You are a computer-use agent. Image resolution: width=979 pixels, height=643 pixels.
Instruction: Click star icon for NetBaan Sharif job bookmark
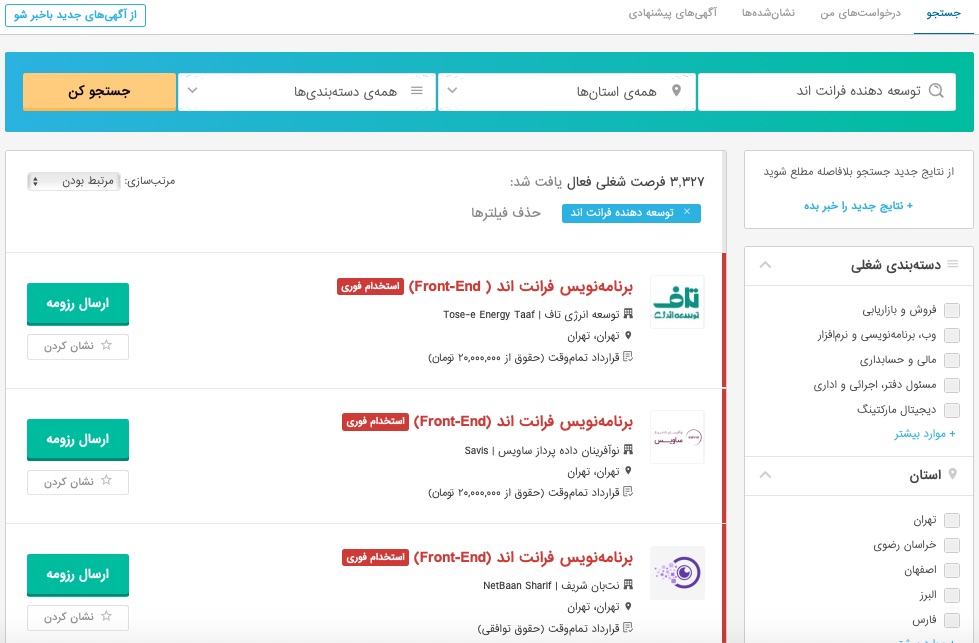(x=107, y=616)
